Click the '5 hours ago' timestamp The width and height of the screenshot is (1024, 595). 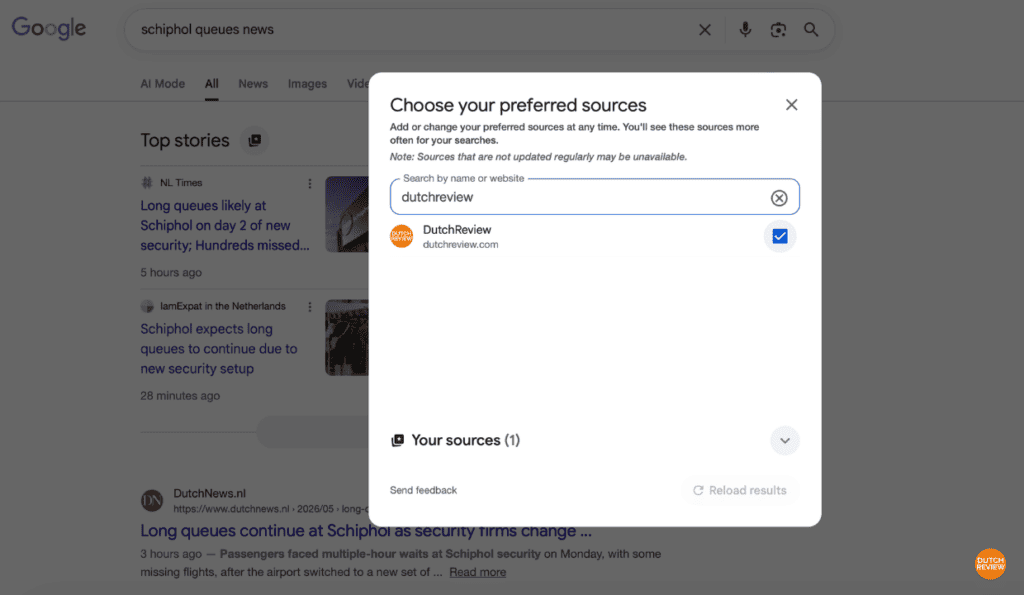pyautogui.click(x=171, y=272)
